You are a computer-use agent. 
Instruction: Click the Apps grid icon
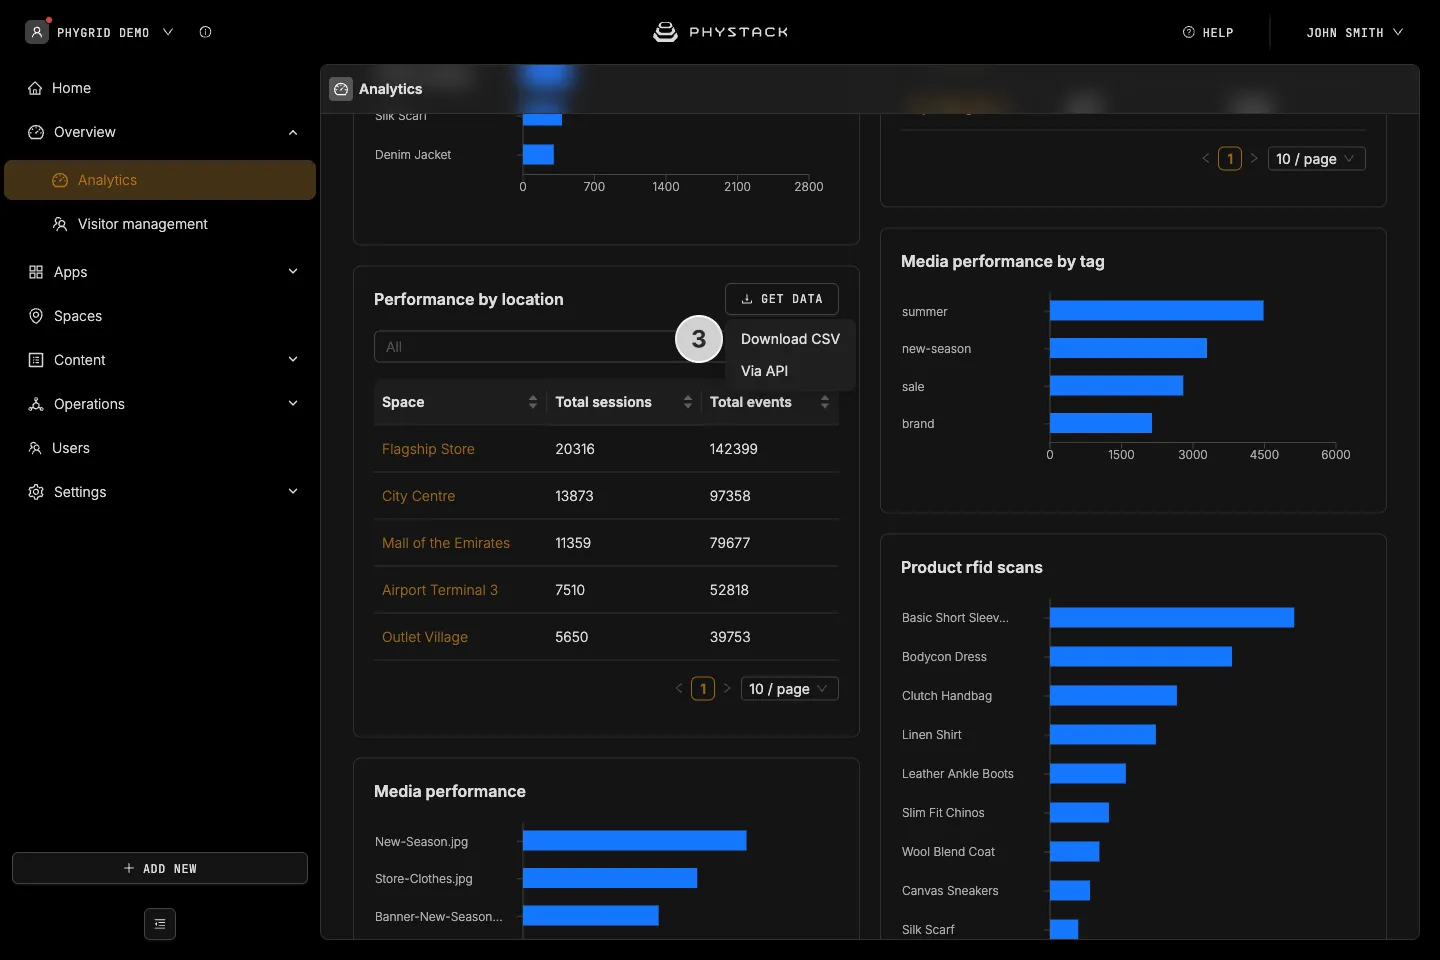click(36, 272)
